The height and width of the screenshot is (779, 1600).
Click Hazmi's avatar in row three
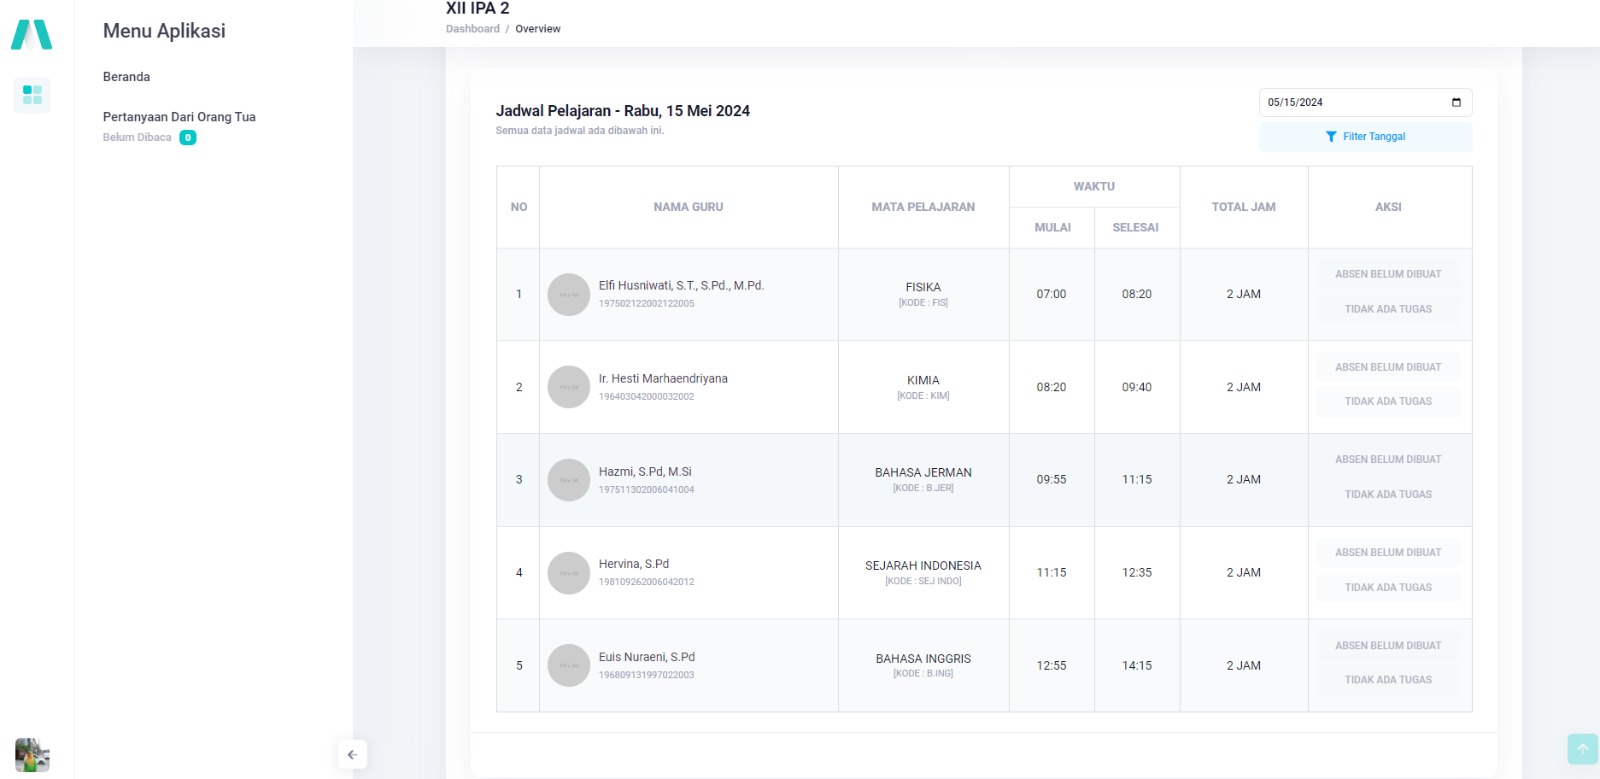[x=569, y=480]
